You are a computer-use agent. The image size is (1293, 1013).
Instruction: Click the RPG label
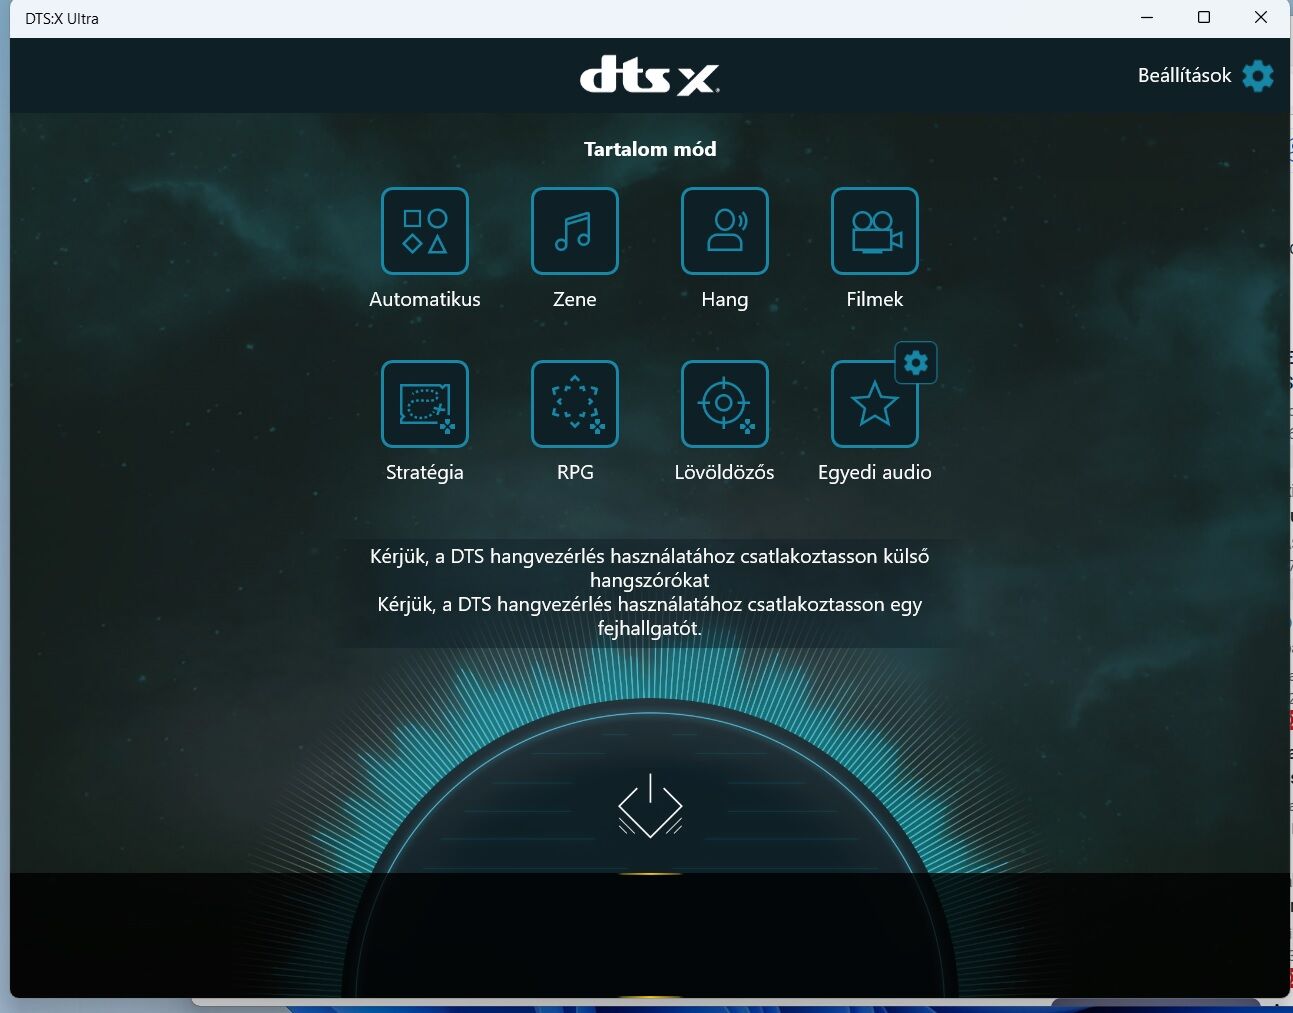coord(575,472)
